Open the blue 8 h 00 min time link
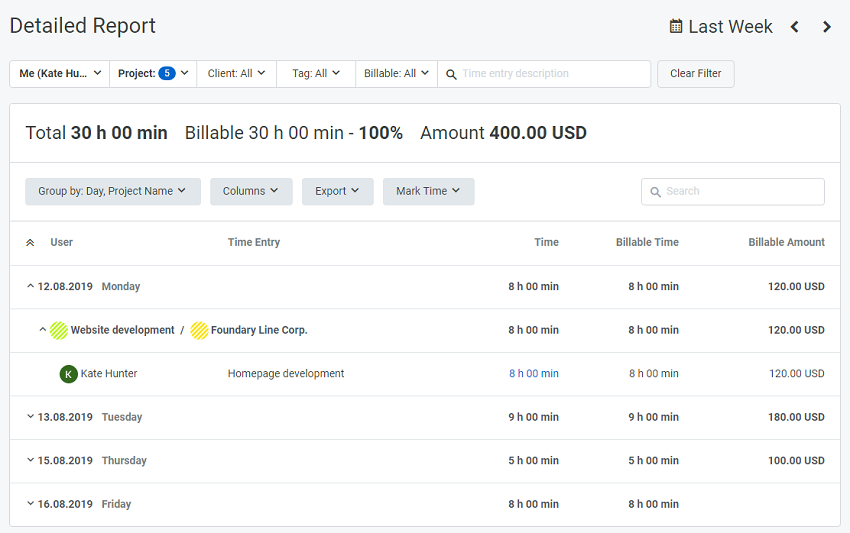The width and height of the screenshot is (850, 533). click(533, 374)
